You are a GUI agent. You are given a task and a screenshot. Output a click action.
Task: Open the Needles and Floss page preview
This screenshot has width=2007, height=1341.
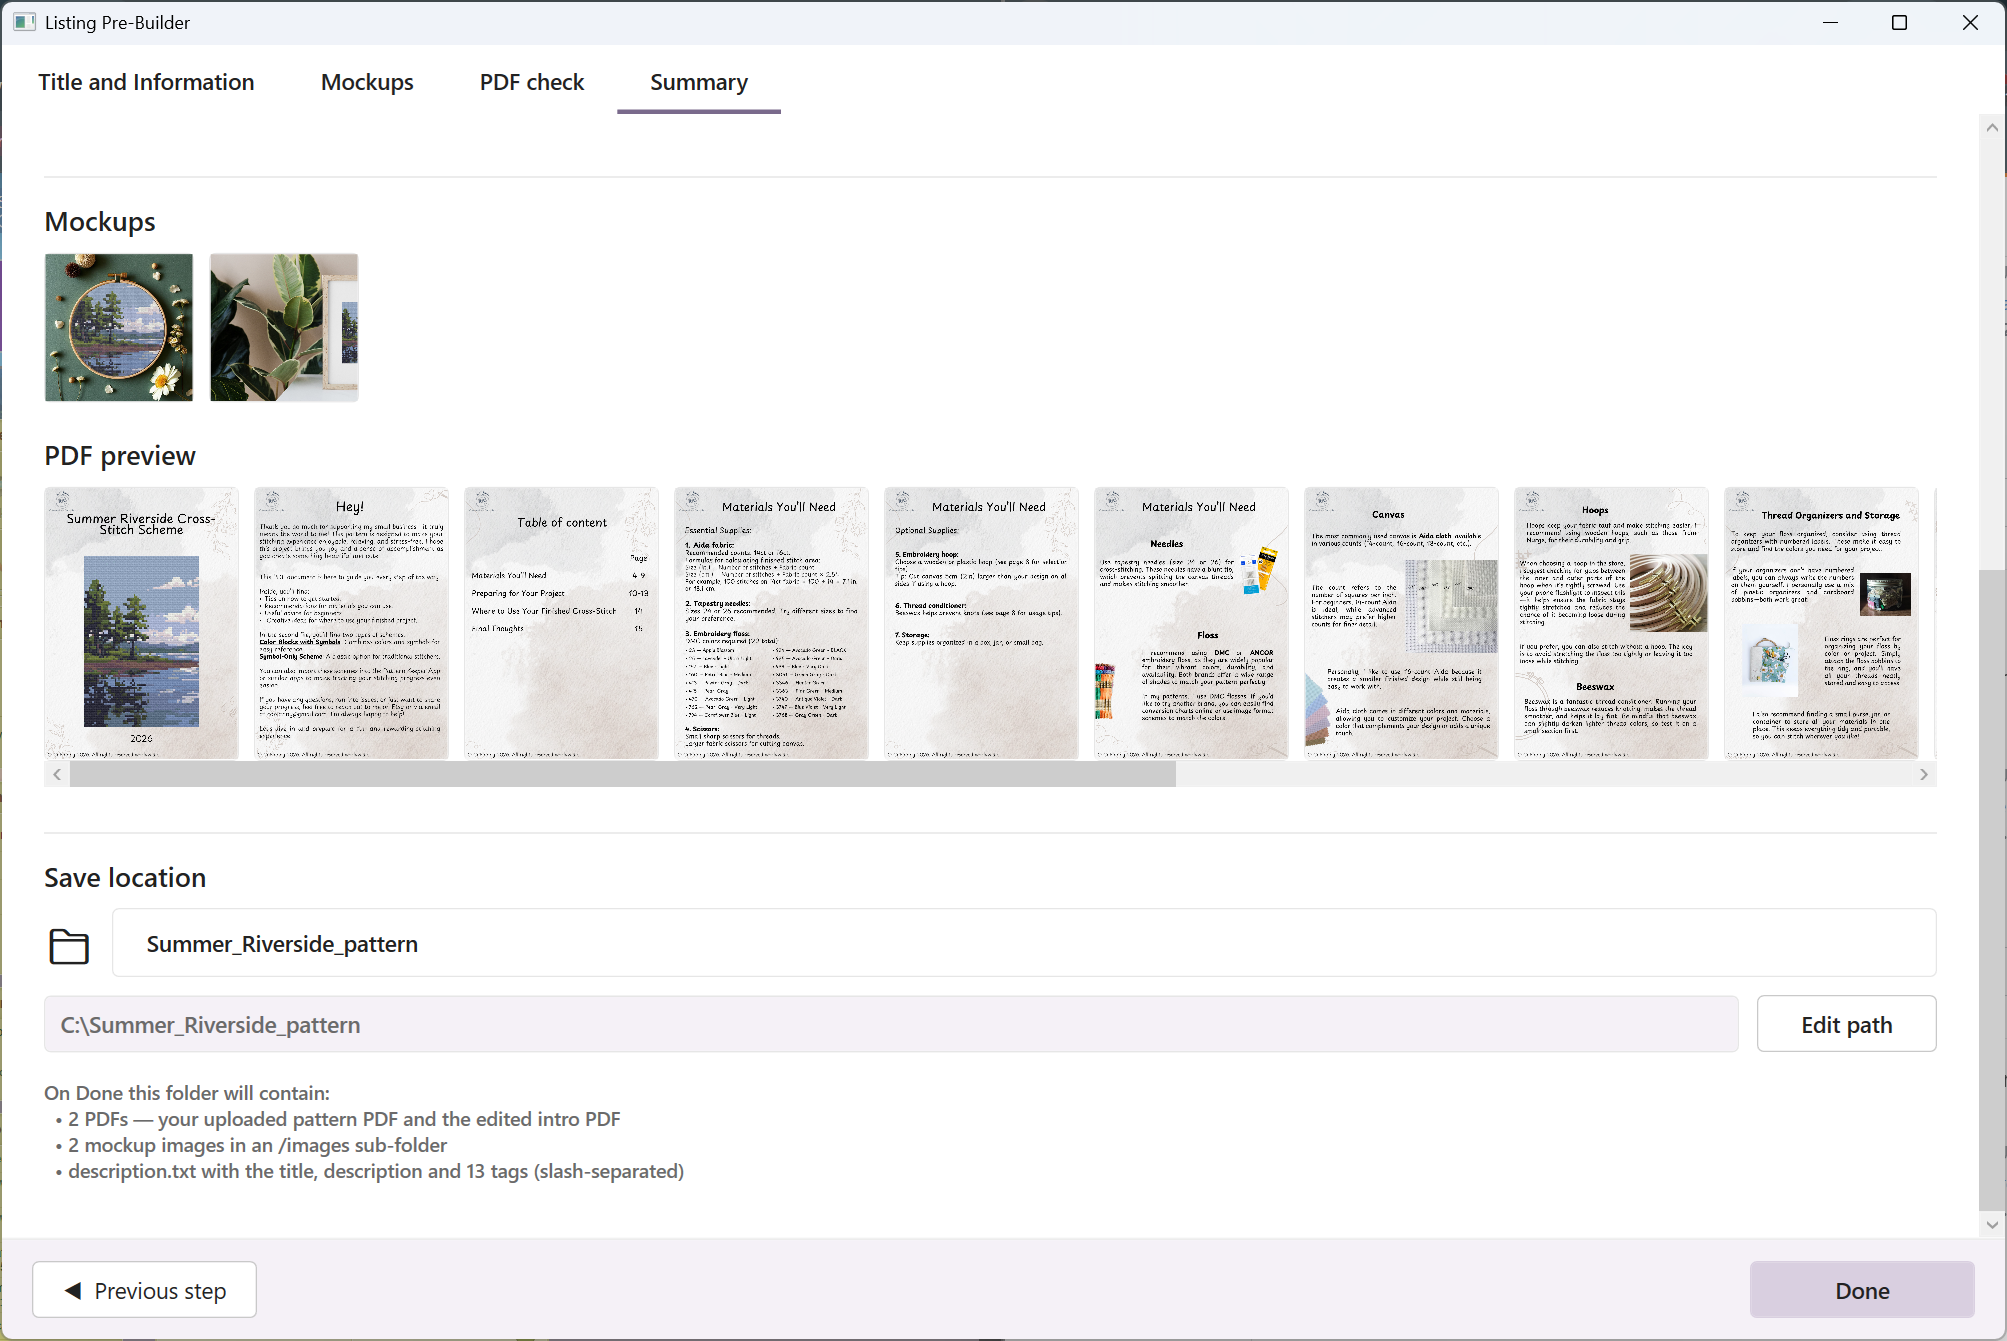(1192, 623)
